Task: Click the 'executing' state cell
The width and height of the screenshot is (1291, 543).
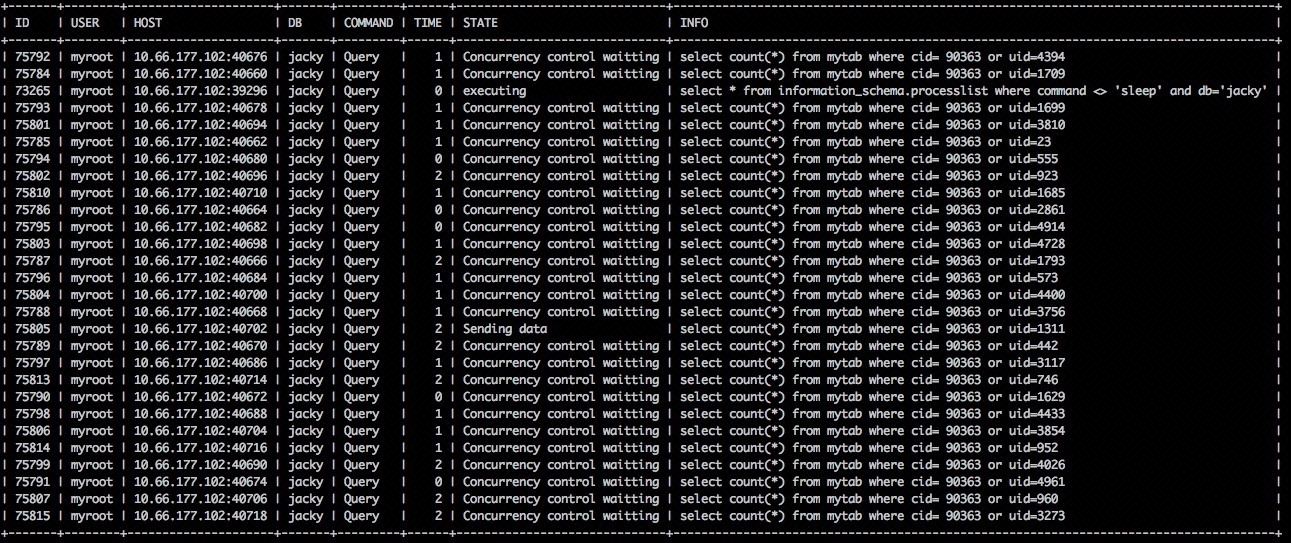Action: [494, 91]
